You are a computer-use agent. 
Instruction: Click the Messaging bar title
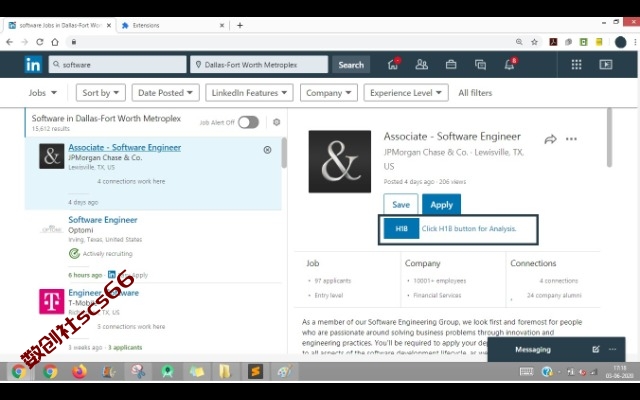(x=533, y=349)
